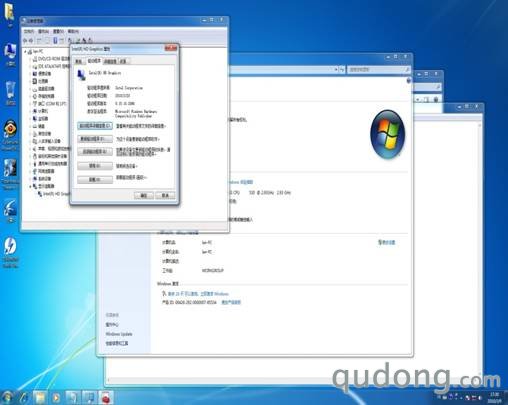
Task: Click the Uninstall driver button
Action: pos(95,180)
